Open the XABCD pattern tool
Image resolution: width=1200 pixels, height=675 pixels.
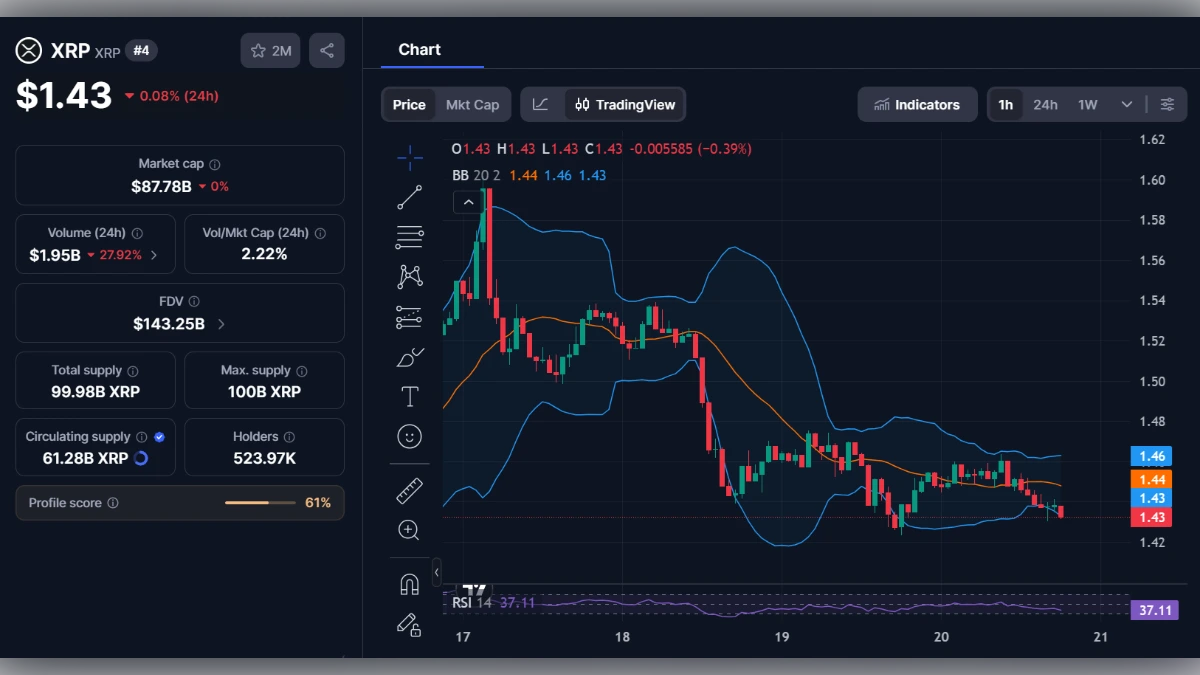pyautogui.click(x=409, y=276)
